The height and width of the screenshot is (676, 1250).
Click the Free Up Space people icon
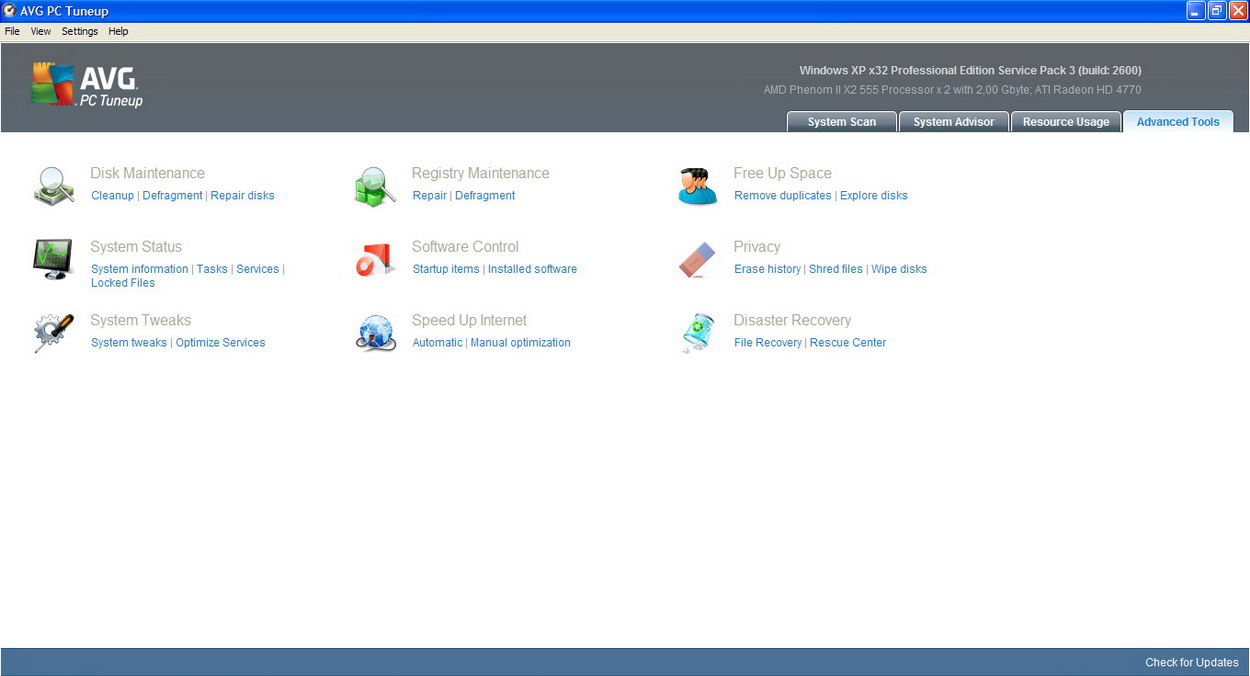pos(697,186)
